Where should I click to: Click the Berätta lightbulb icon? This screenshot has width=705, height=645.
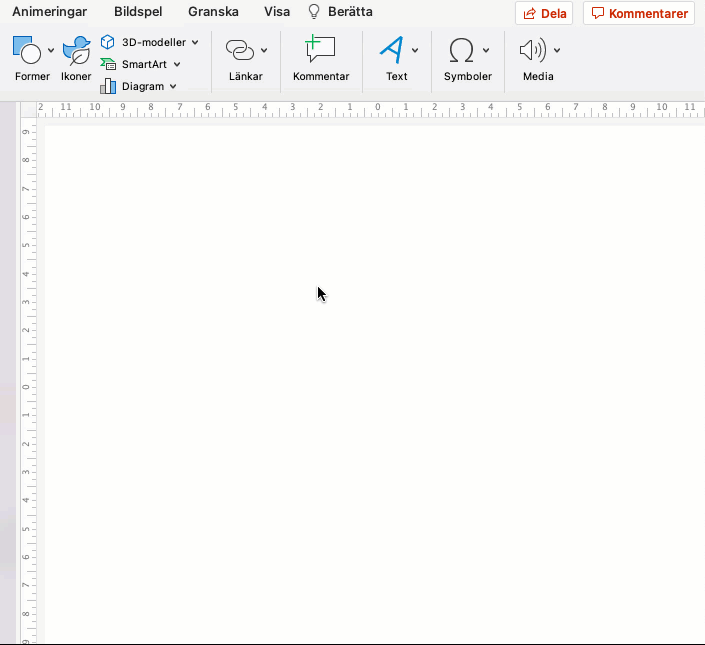coord(314,12)
